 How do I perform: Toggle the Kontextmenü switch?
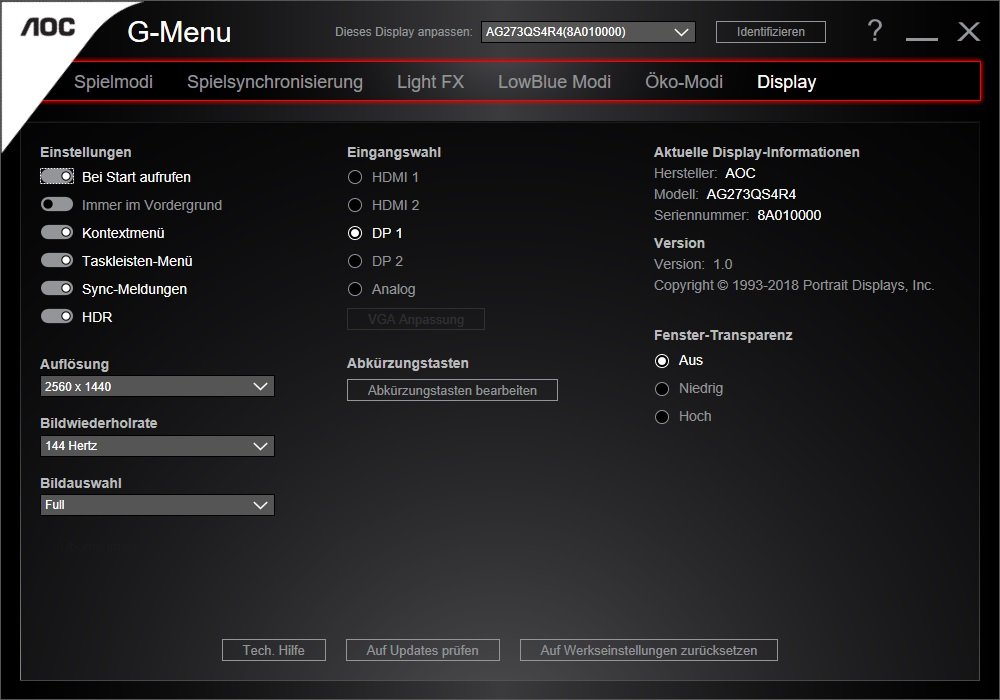57,233
